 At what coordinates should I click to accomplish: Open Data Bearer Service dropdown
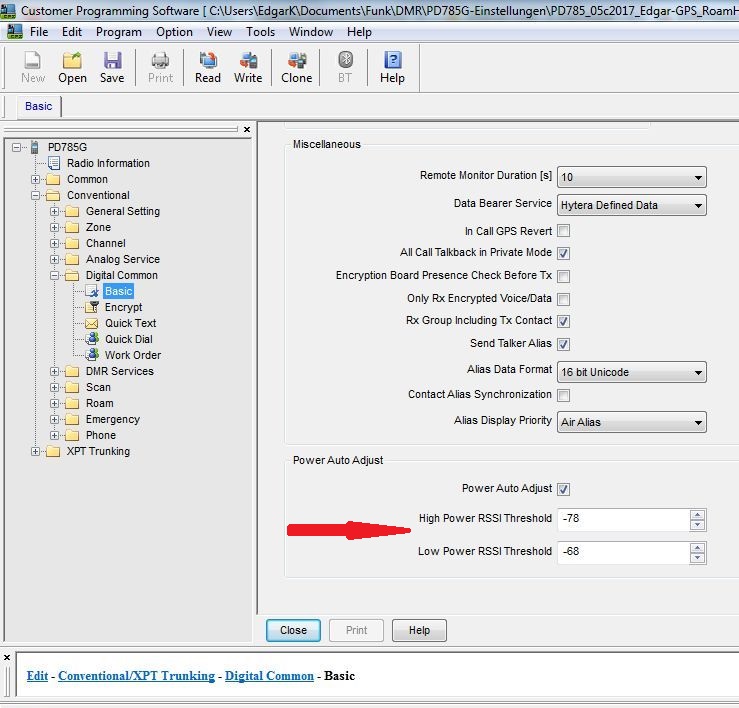click(632, 205)
